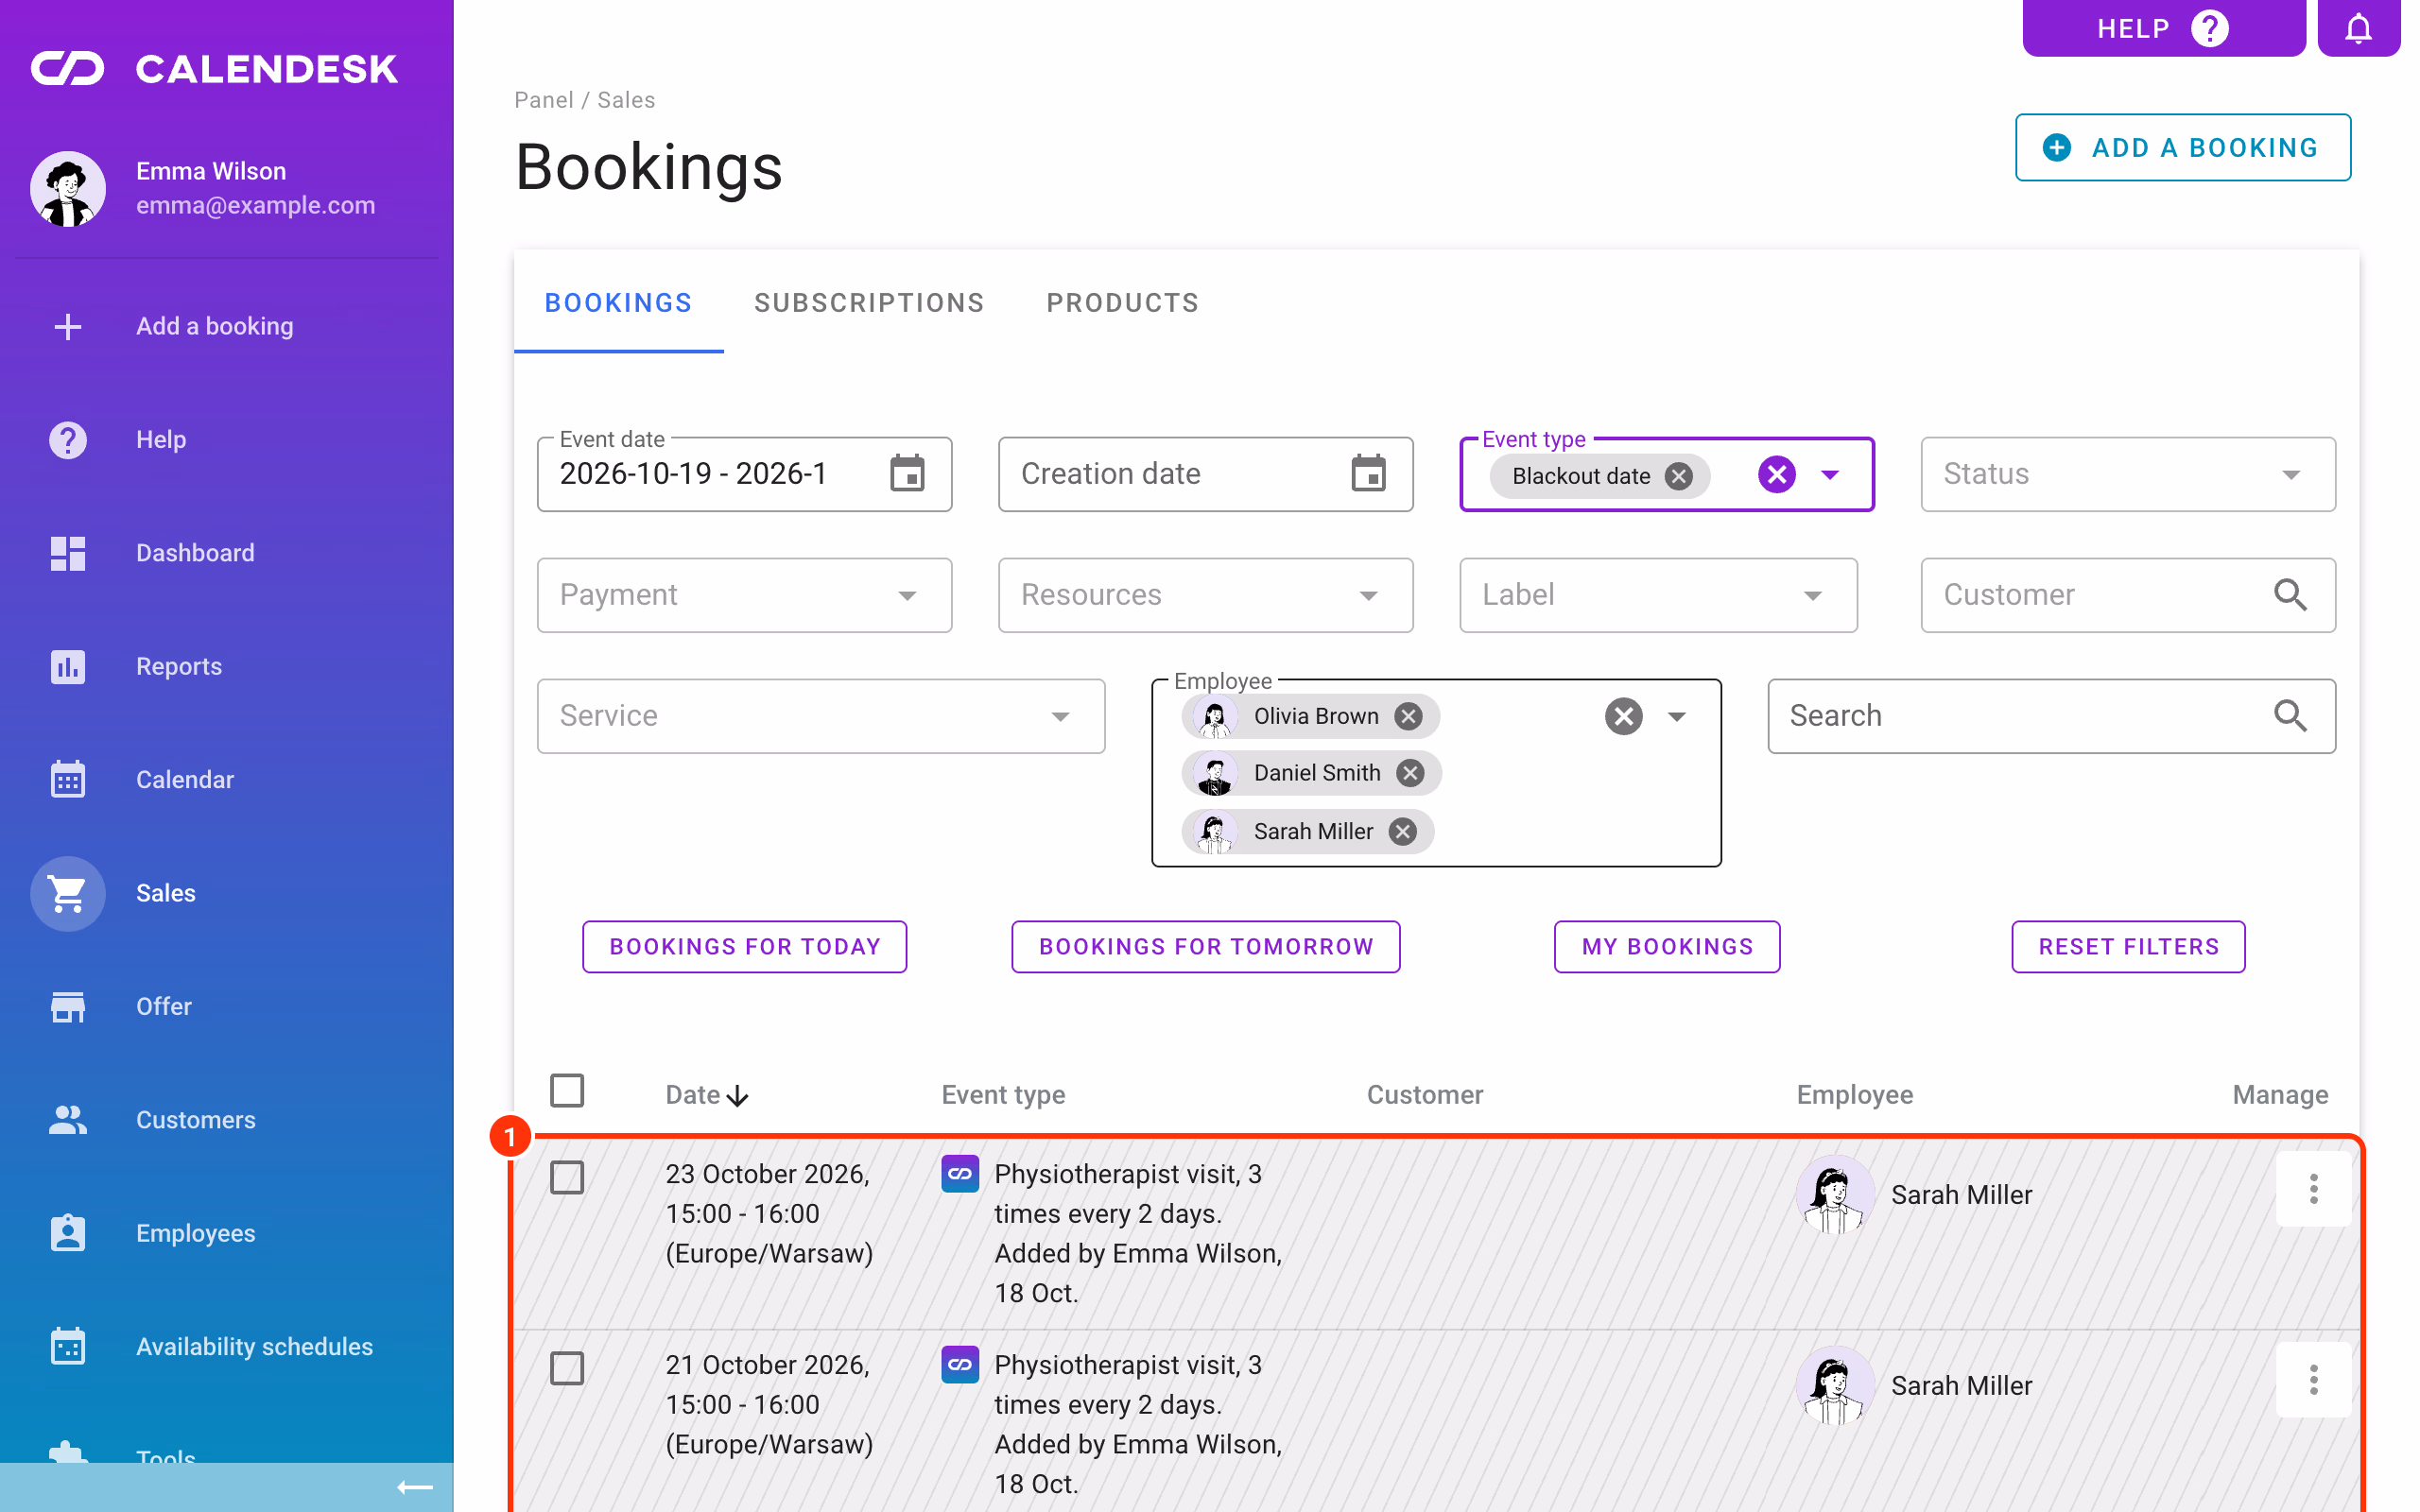2420x1512 pixels.
Task: Click the Add a Booking button
Action: pos(2183,147)
